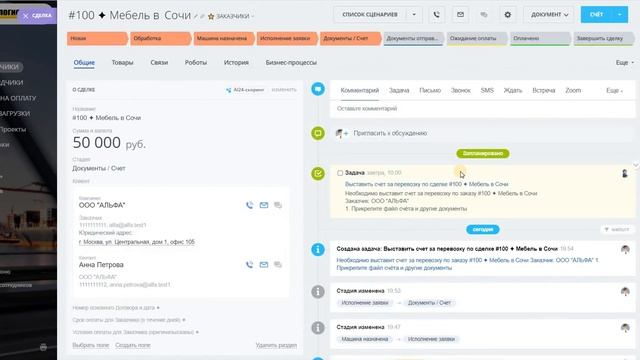Expand the Счёт button arrow
The image size is (640, 360).
[x=620, y=15]
